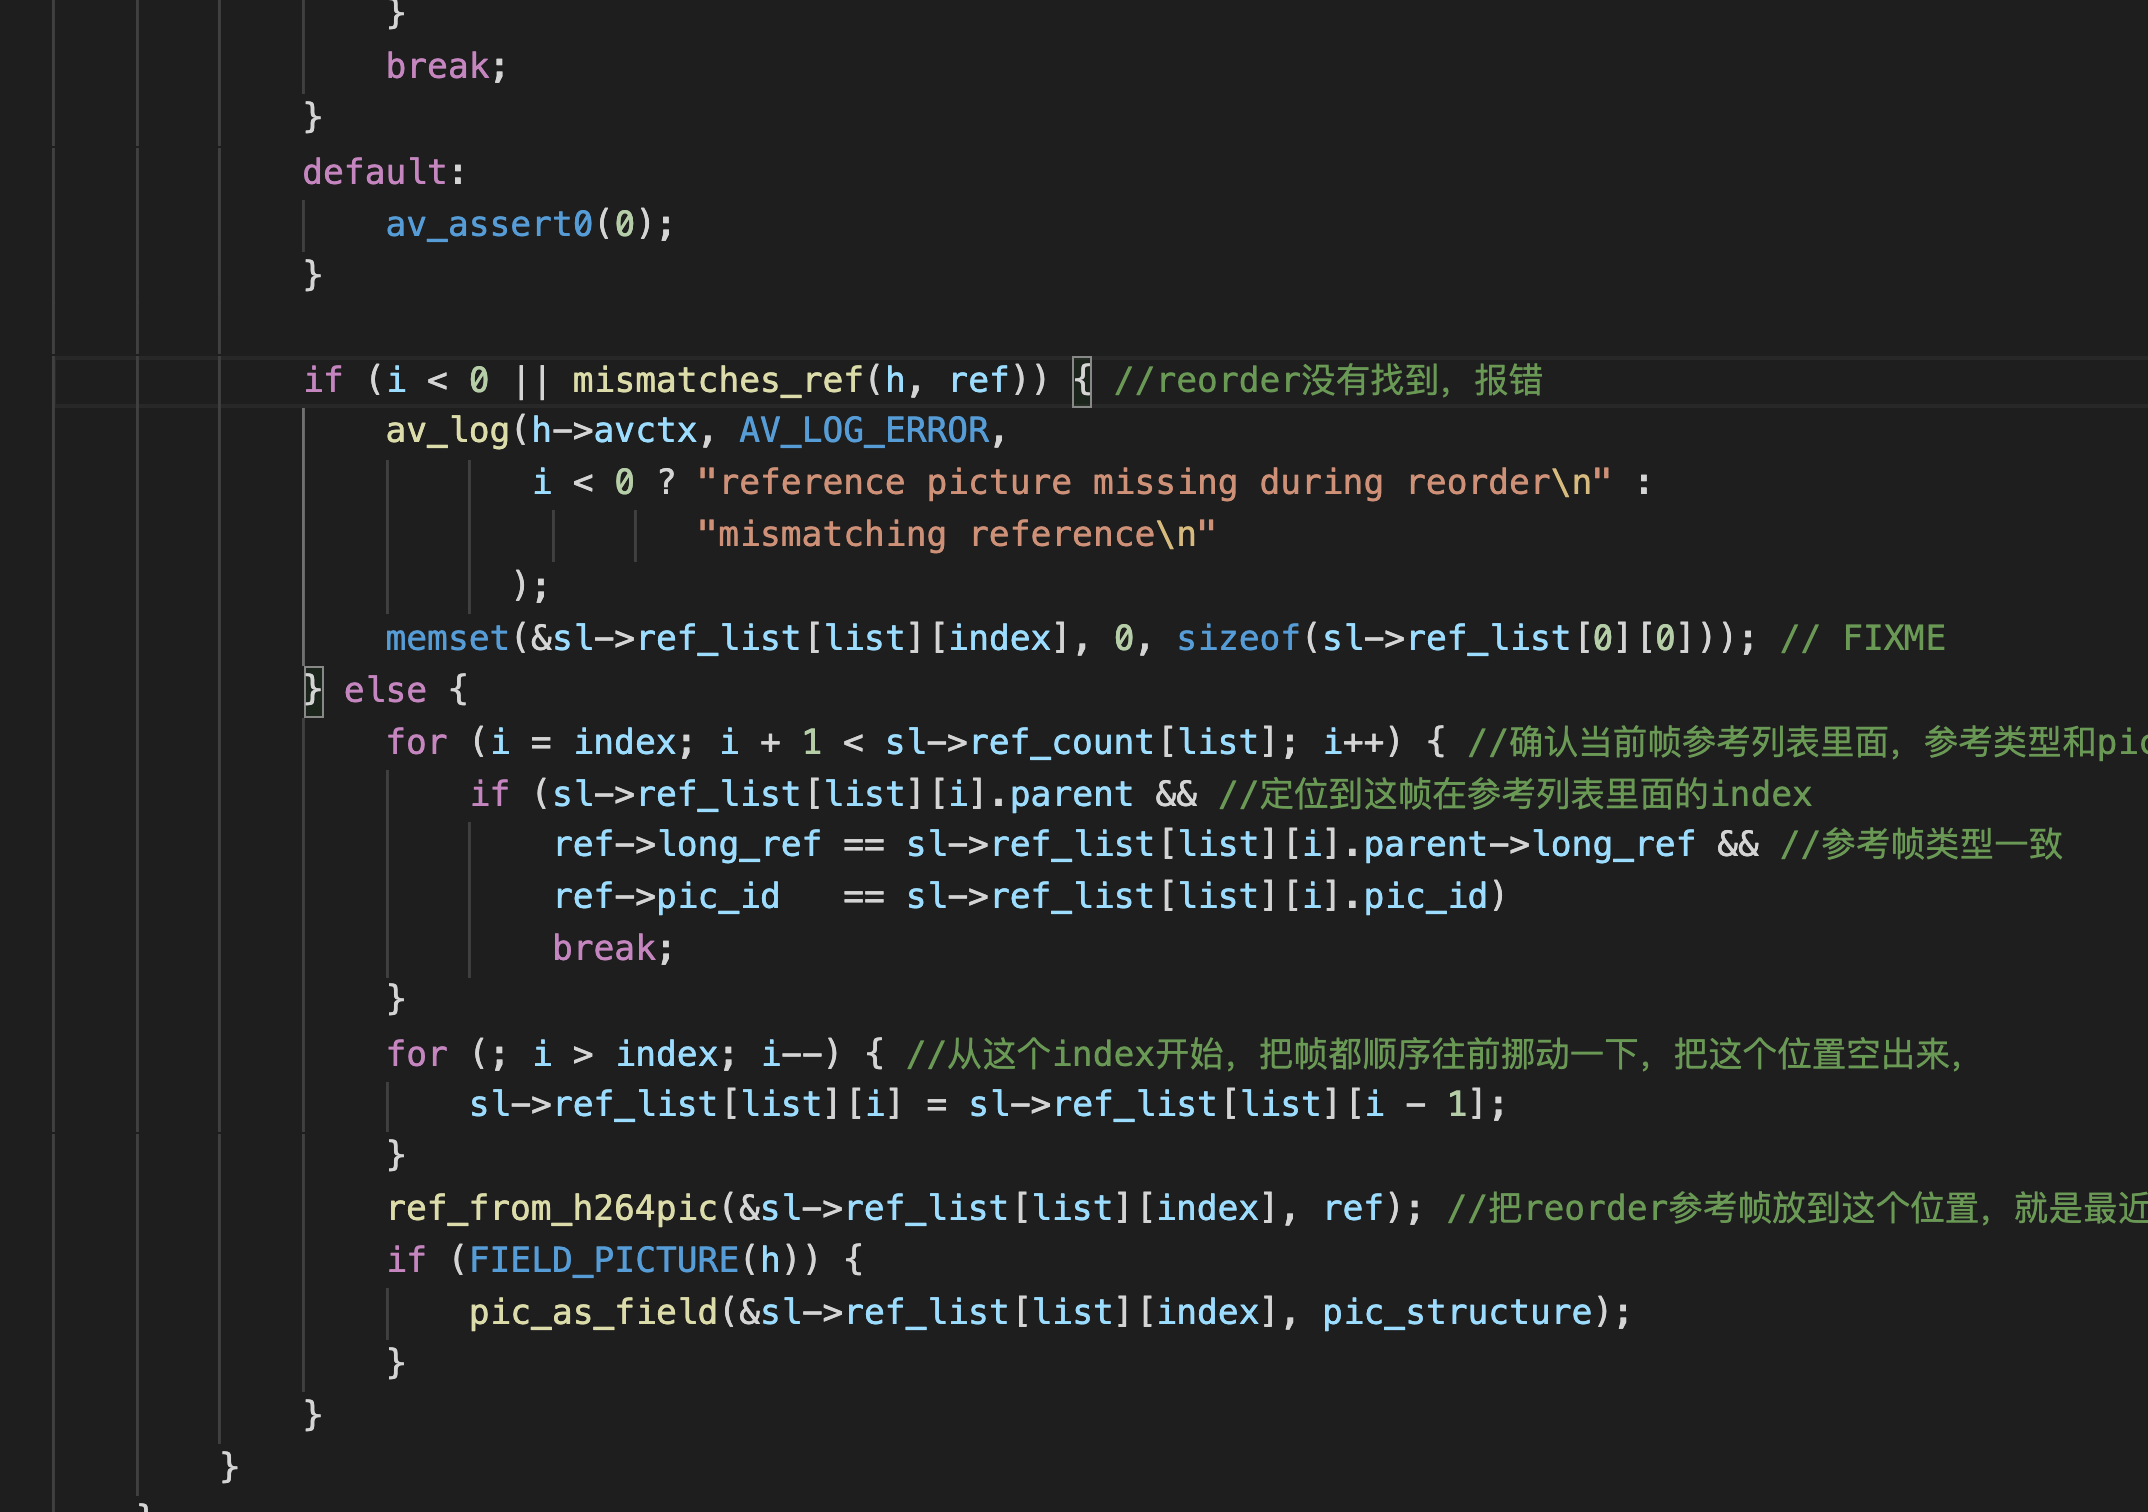The image size is (2148, 1512).
Task: Click the //reorder没有找到 comment
Action: pos(1328,380)
